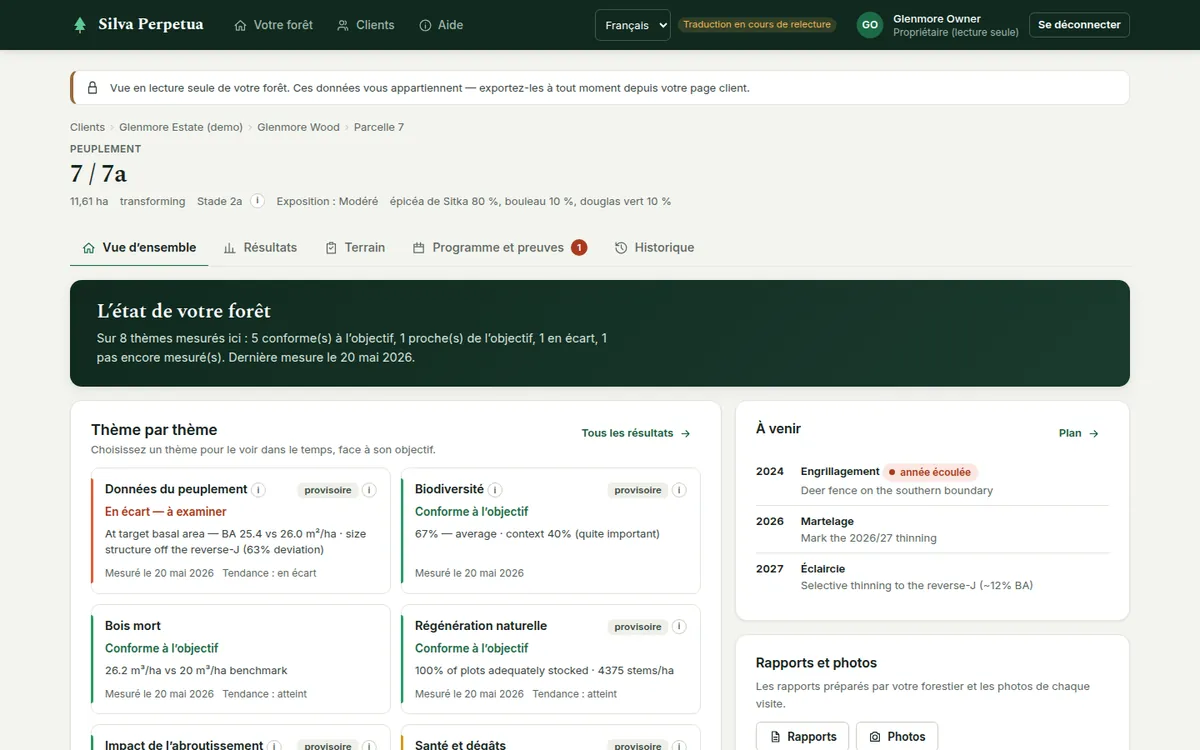Screen dimensions: 1200x750
Task: Open Clients in the top navigation
Action: (366, 25)
